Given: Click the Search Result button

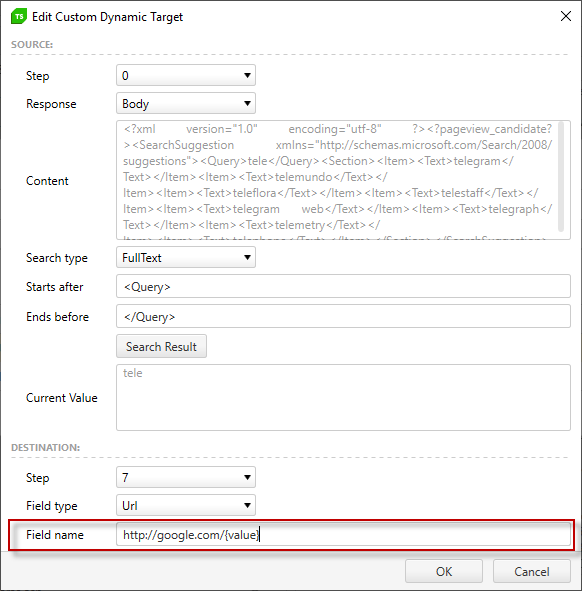Looking at the screenshot, I should (x=161, y=346).
